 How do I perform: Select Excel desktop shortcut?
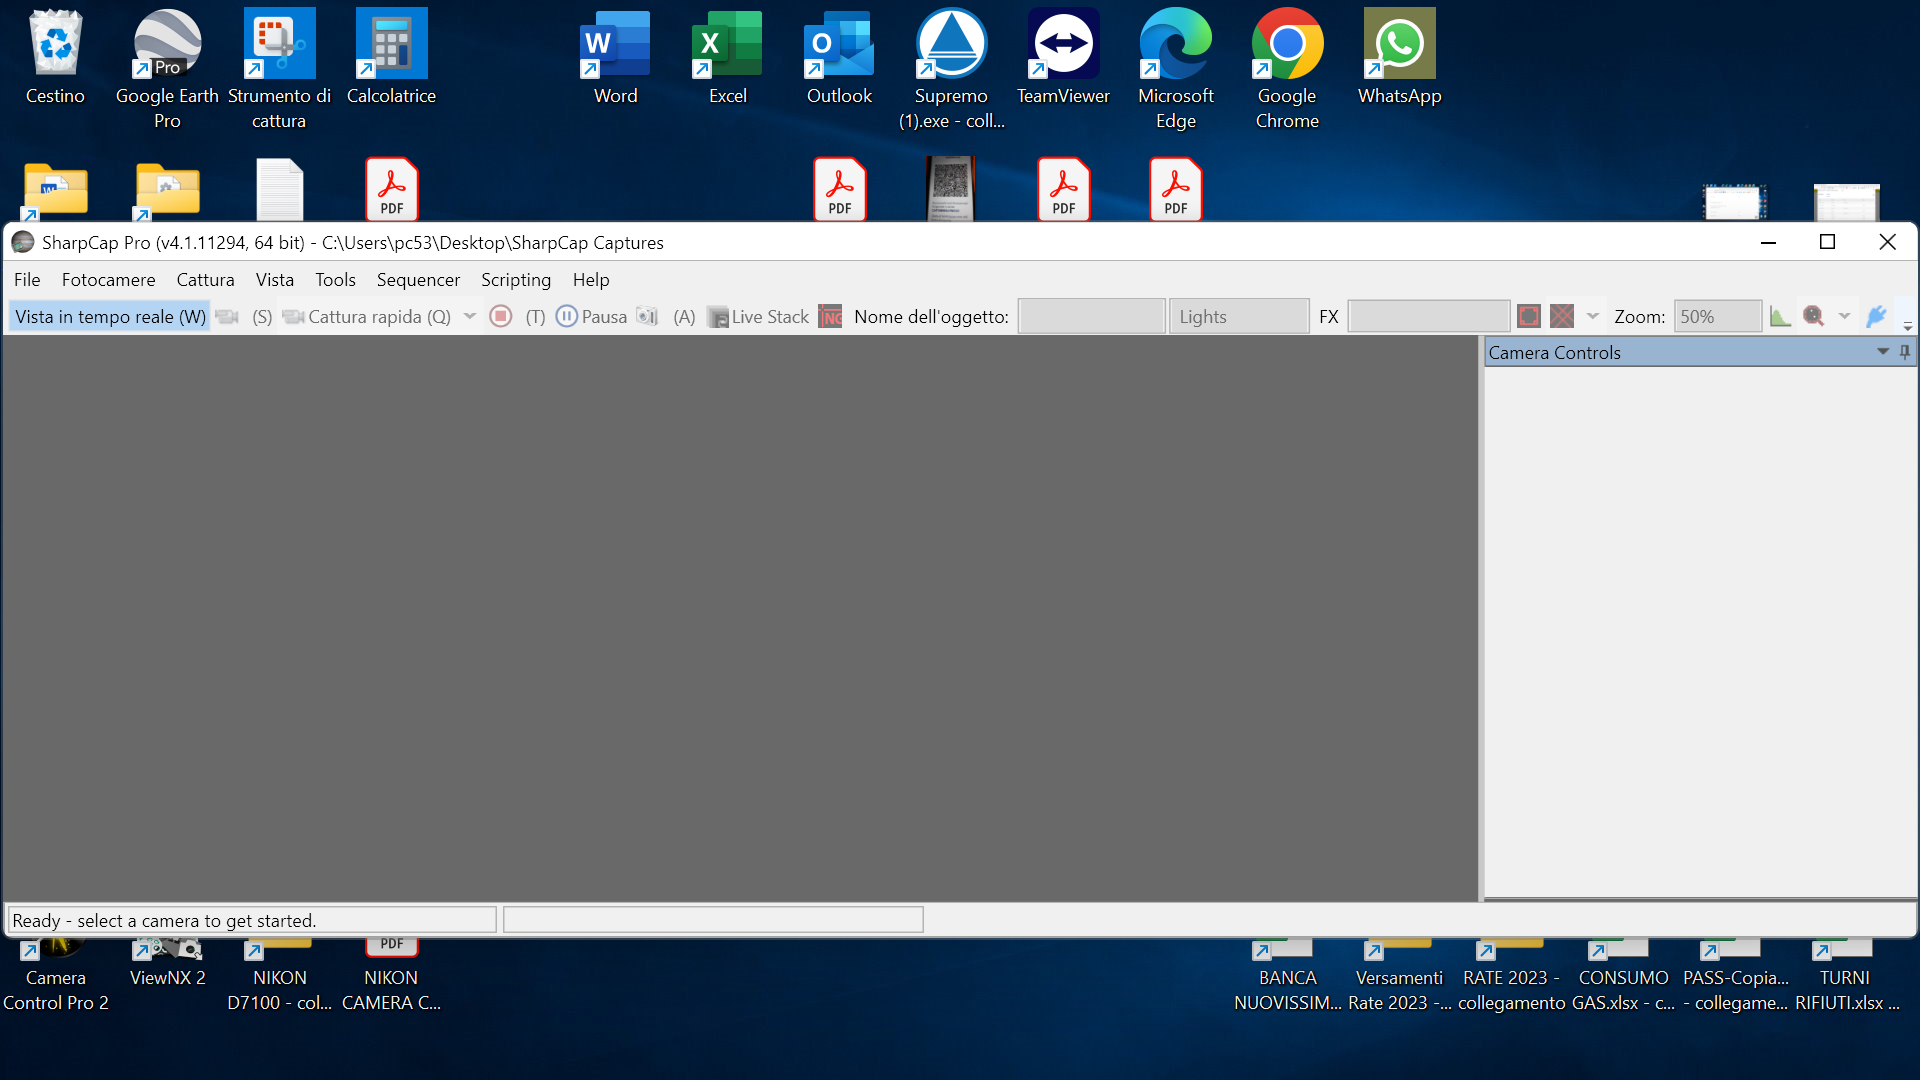727,57
